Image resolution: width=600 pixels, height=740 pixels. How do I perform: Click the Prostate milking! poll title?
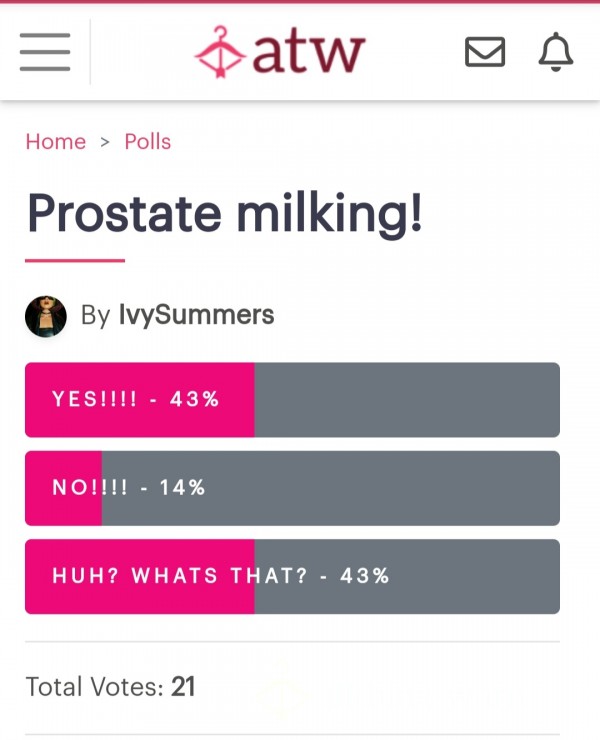coord(225,214)
